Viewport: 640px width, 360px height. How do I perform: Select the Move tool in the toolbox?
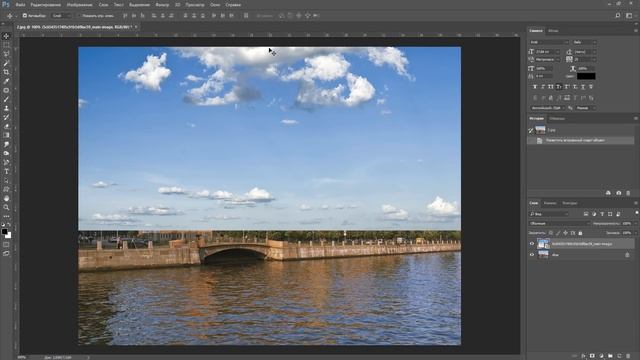coord(6,36)
